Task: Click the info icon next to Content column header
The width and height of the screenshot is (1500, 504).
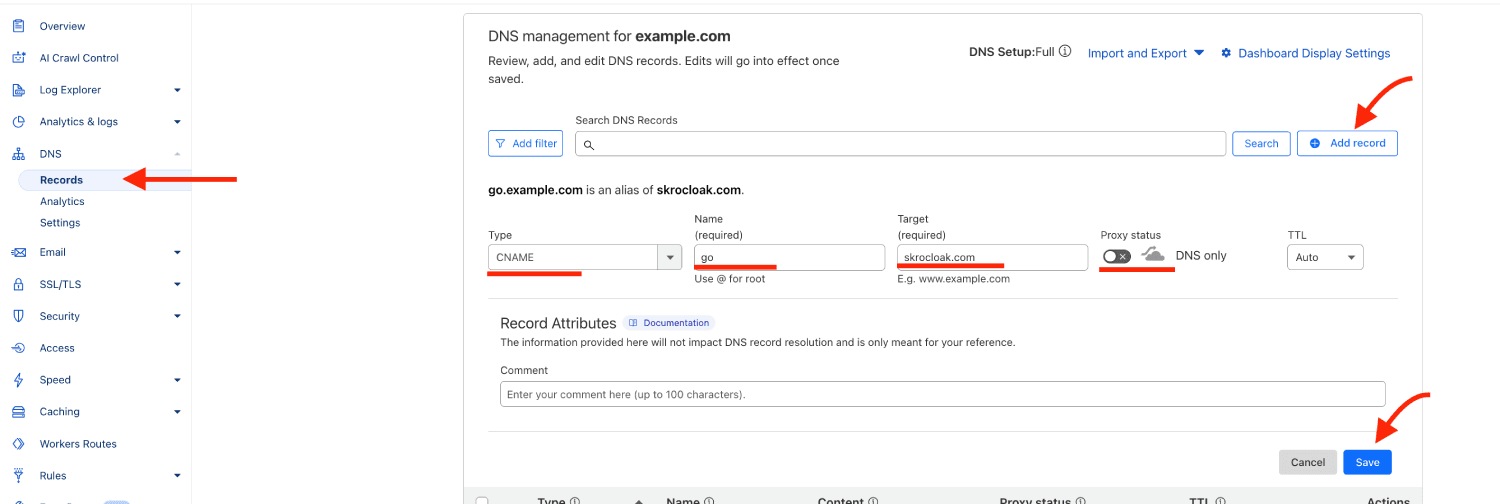Action: click(873, 501)
